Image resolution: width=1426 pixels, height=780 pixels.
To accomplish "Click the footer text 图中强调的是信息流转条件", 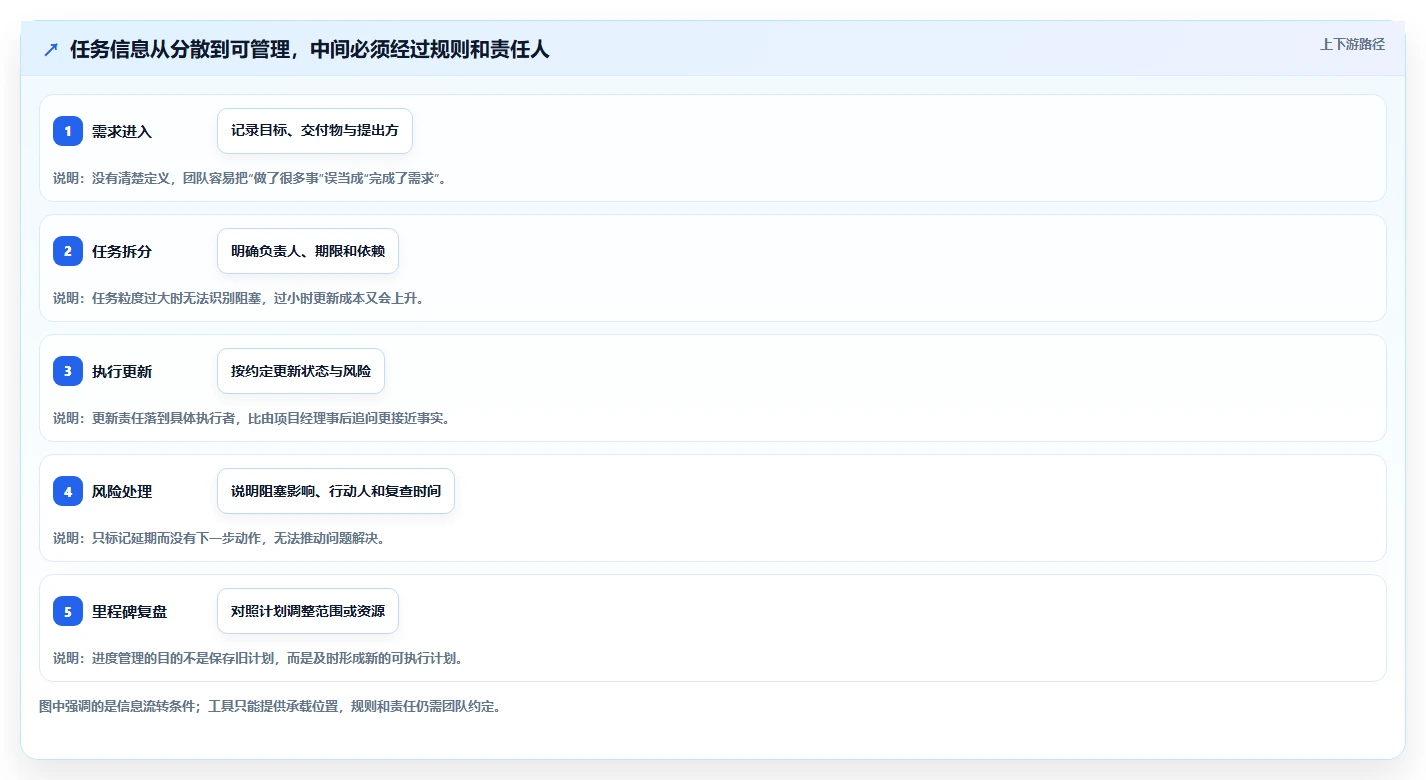I will coord(270,706).
